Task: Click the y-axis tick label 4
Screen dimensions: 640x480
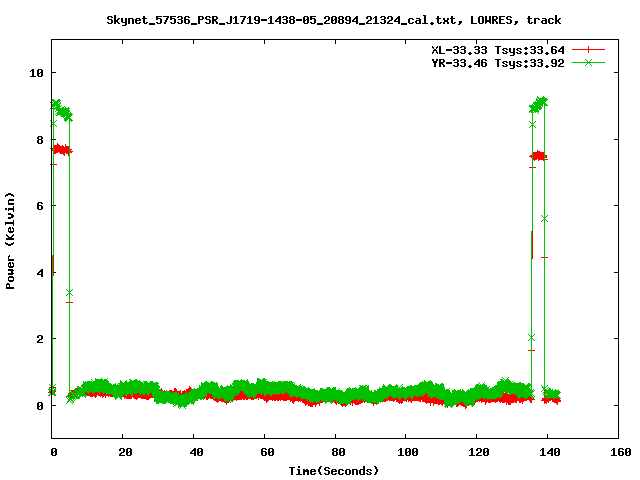Action: (40, 273)
